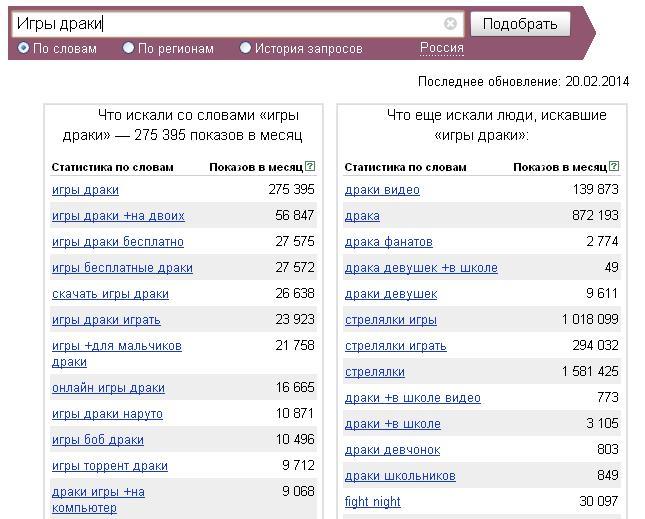Click the value '1 581 425' for стрелялки
Viewport: 645px width, 519px height.
coord(590,371)
